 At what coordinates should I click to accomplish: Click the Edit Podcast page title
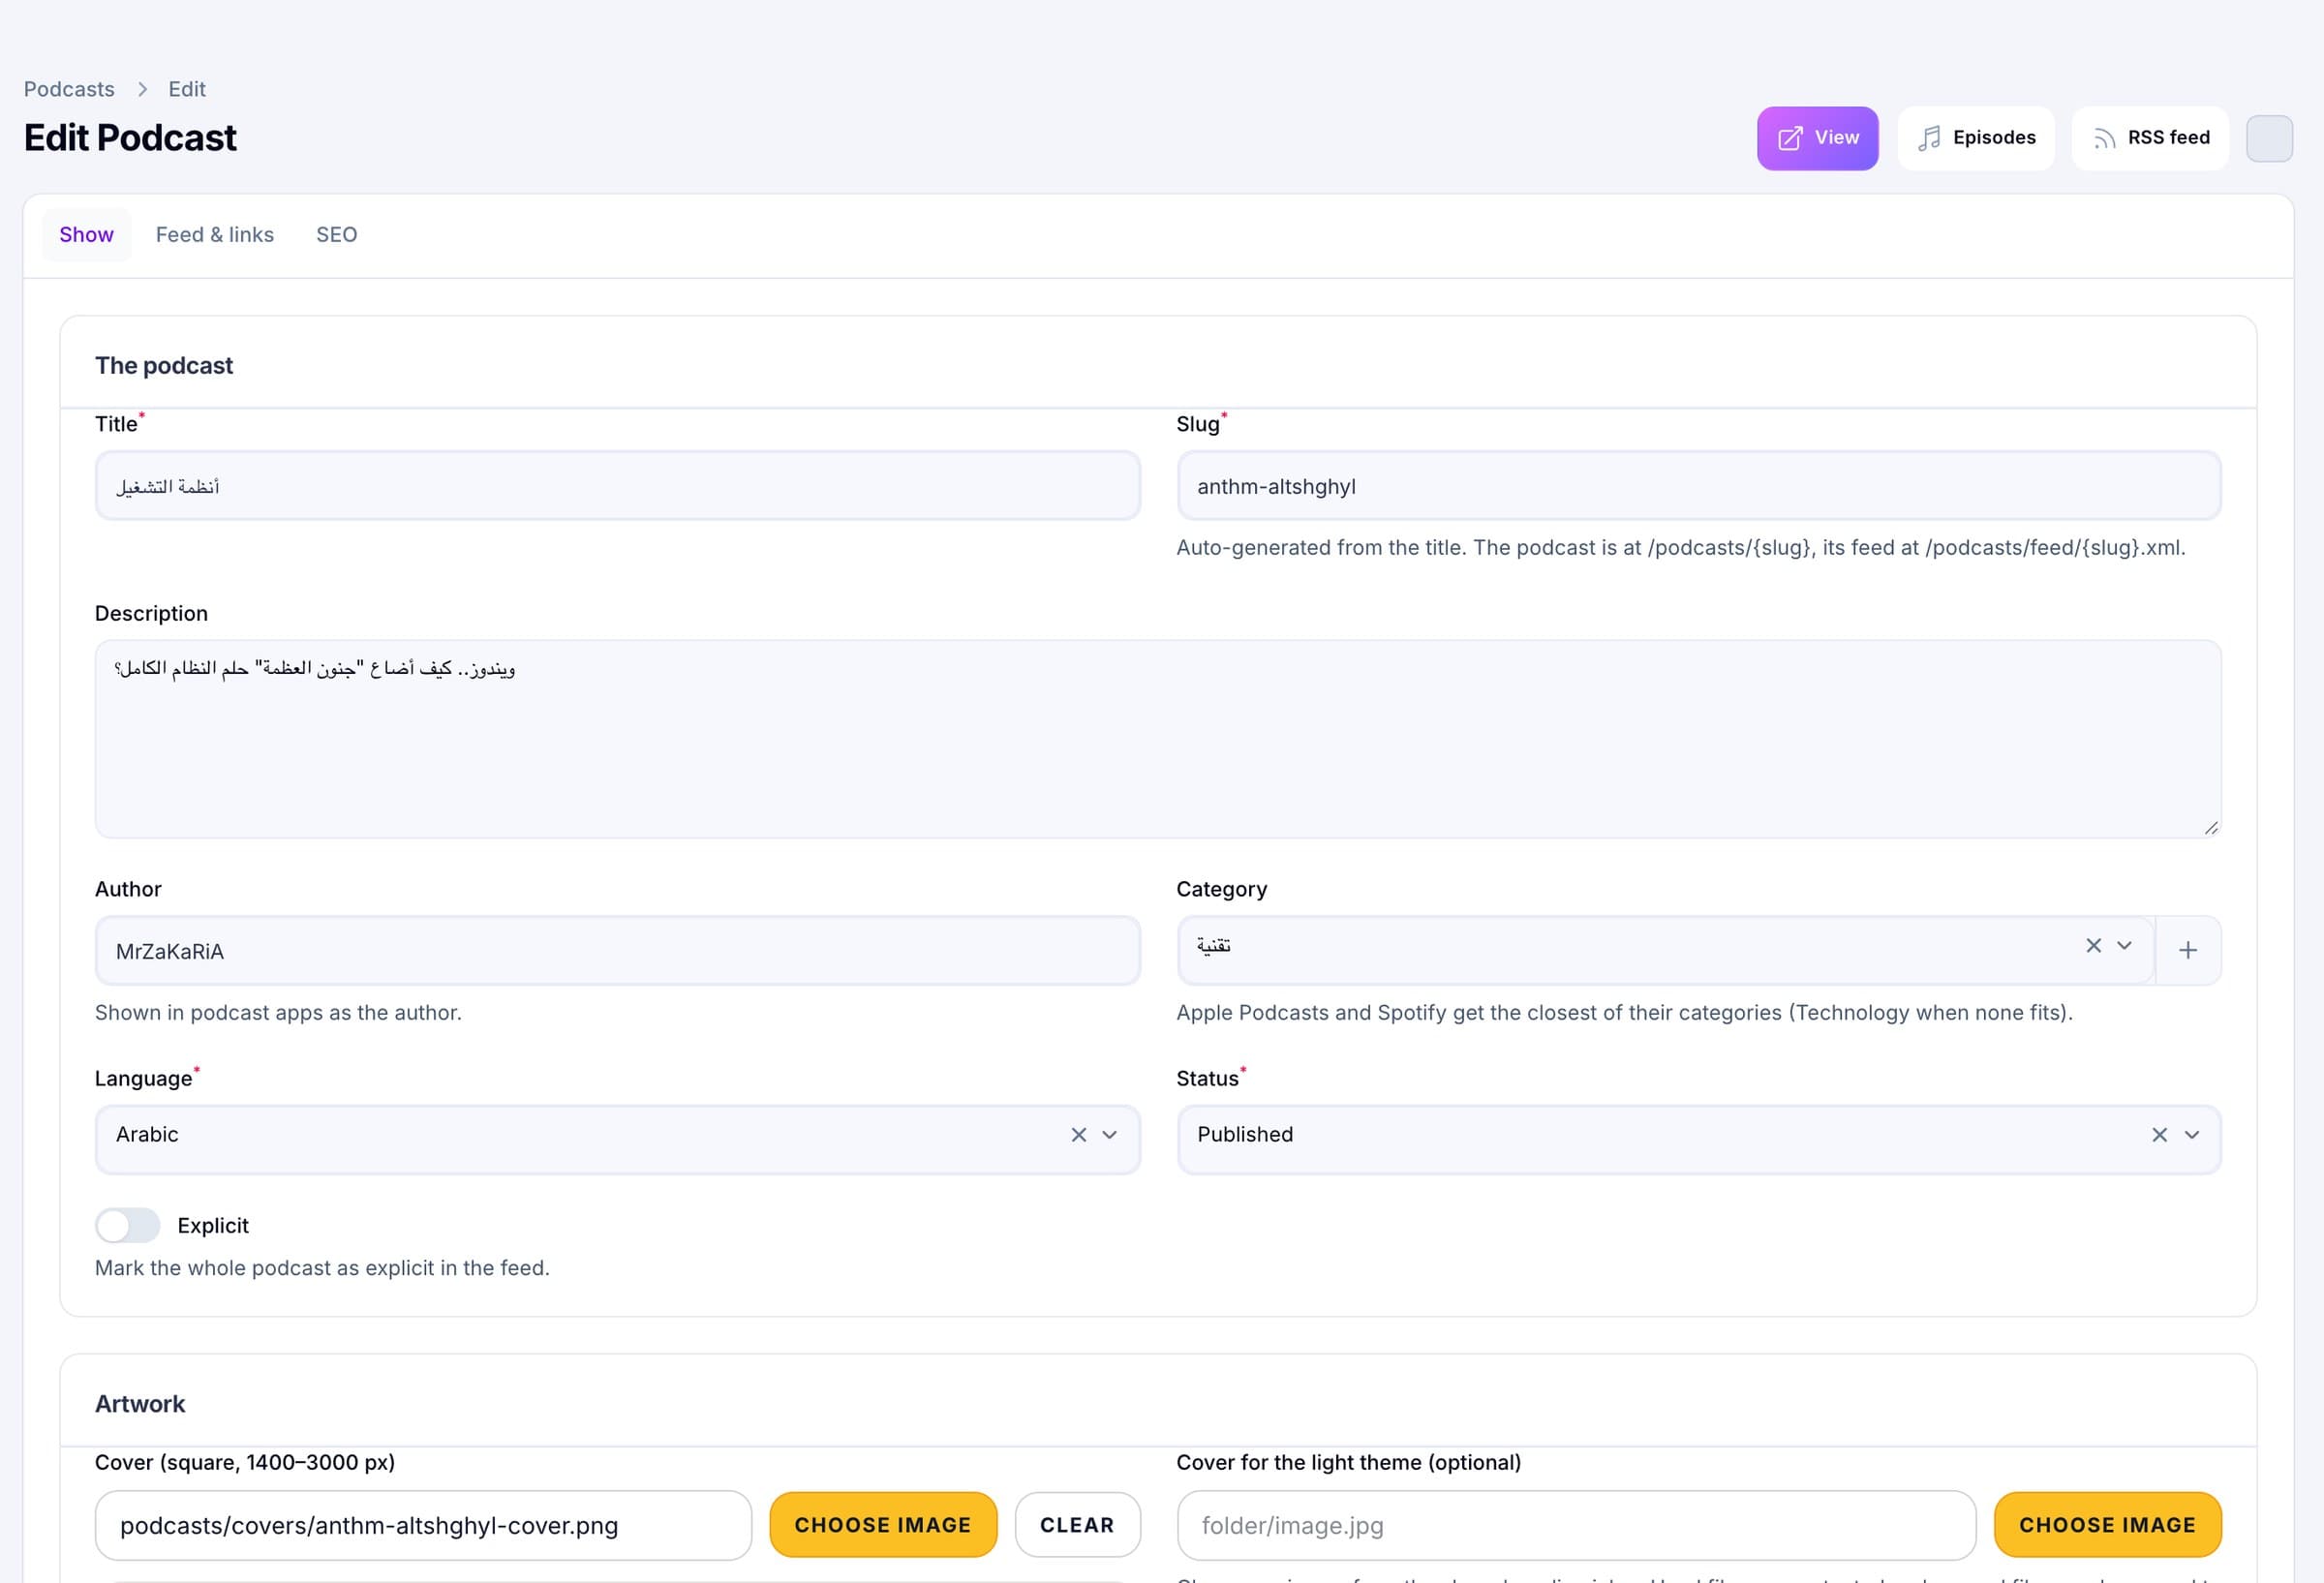point(130,138)
